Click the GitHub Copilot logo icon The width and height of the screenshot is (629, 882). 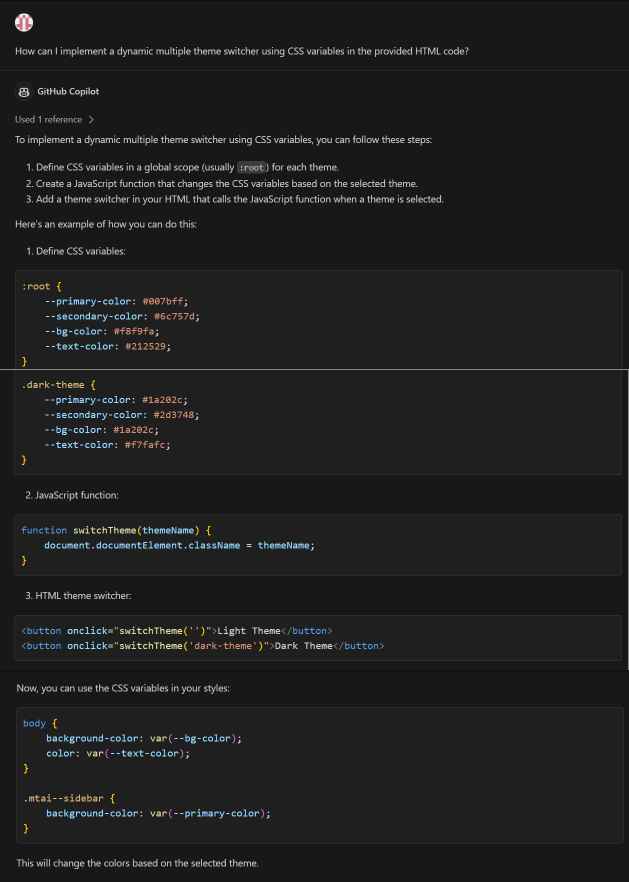pos(24,92)
